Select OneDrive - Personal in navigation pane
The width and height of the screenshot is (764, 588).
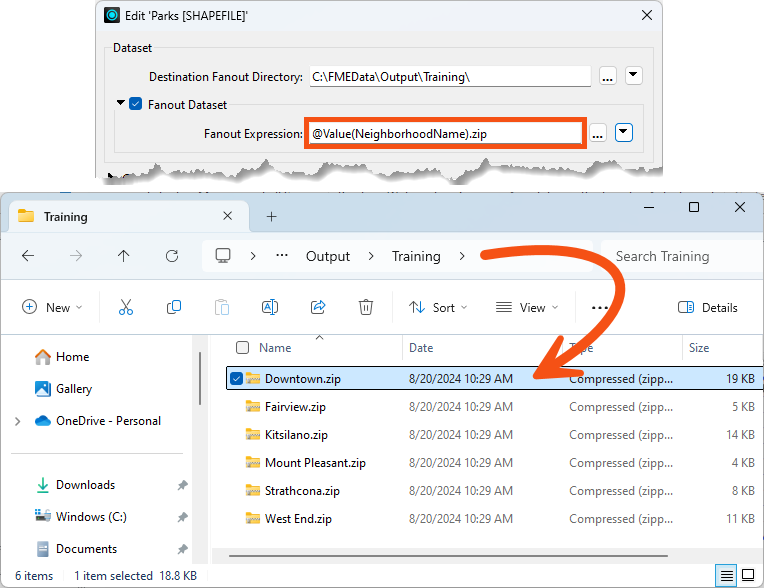tap(97, 421)
